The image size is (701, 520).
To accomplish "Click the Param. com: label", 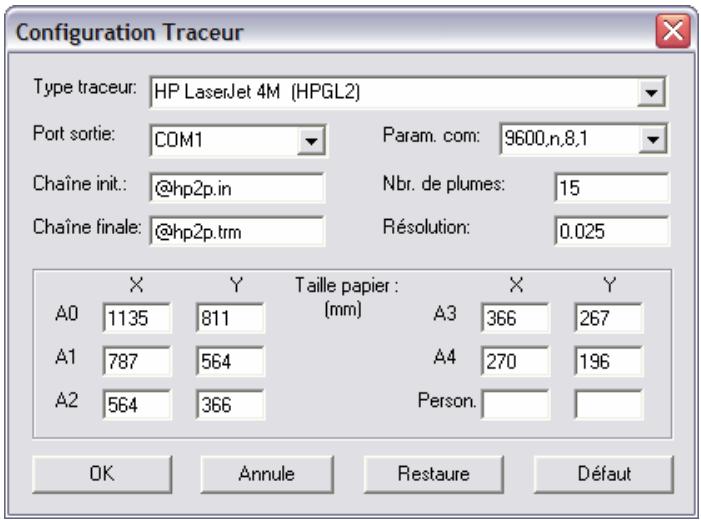I will (x=431, y=135).
